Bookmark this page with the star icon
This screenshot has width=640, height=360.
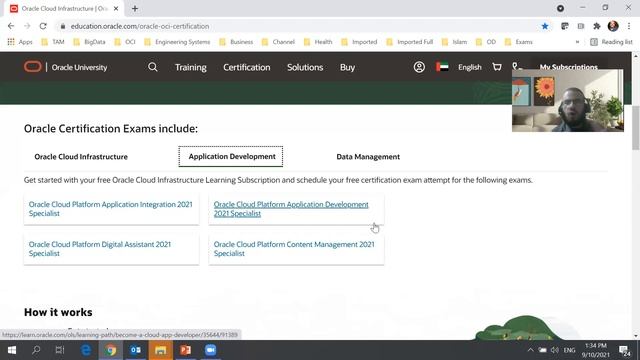pos(544,26)
